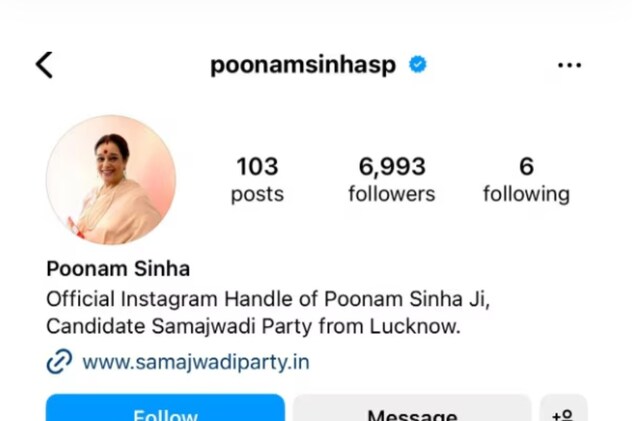View the 6,993 followers list
Screen dimensions: 632x421
[x=392, y=180]
